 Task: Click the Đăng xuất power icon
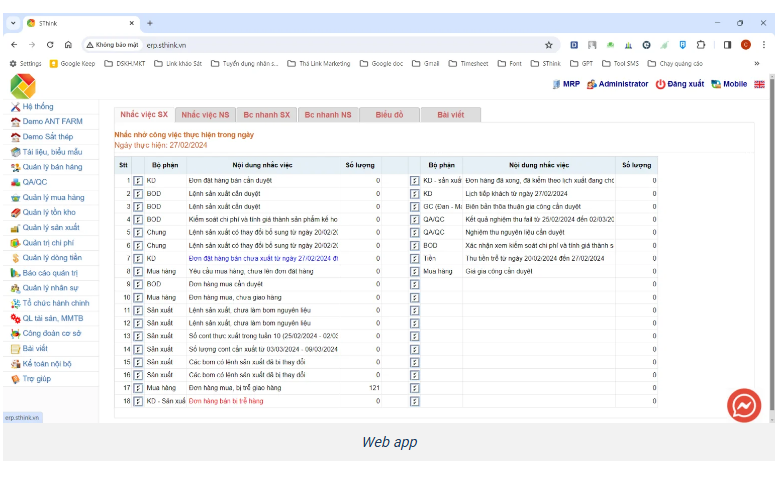660,85
